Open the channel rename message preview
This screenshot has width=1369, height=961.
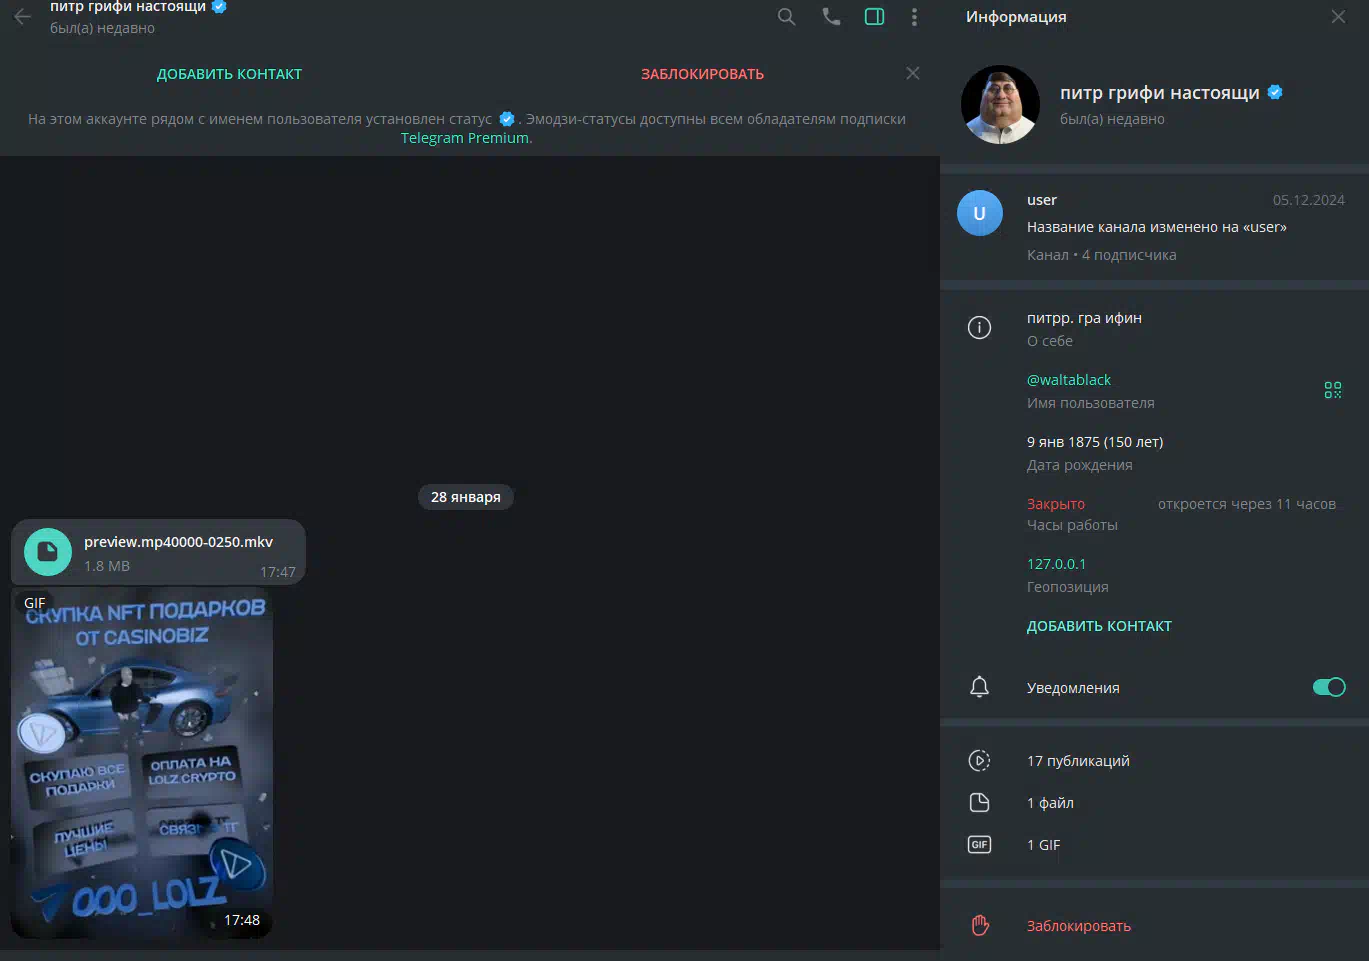pyautogui.click(x=1156, y=227)
